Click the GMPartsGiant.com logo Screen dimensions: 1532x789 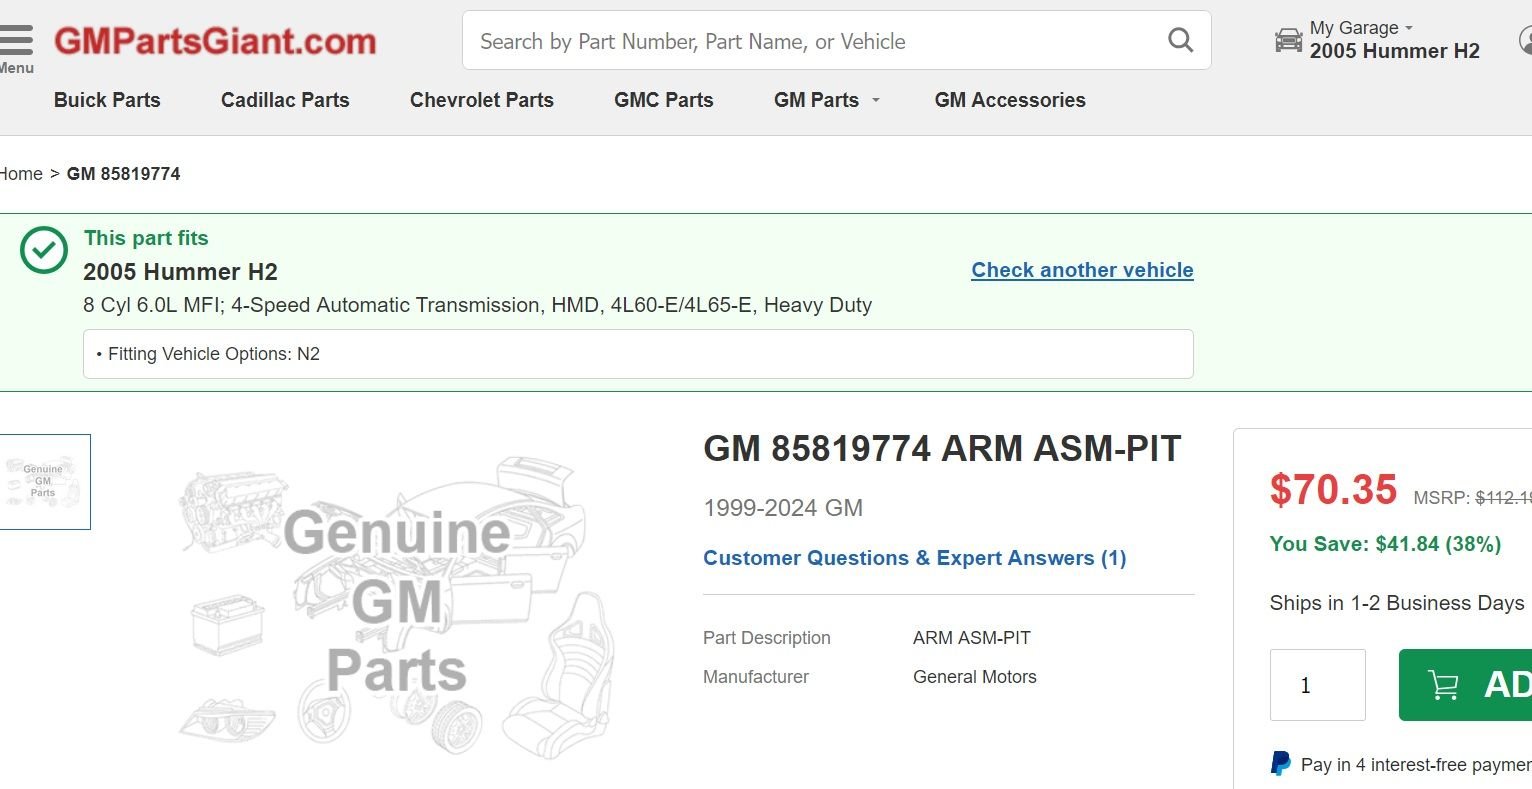[x=215, y=41]
